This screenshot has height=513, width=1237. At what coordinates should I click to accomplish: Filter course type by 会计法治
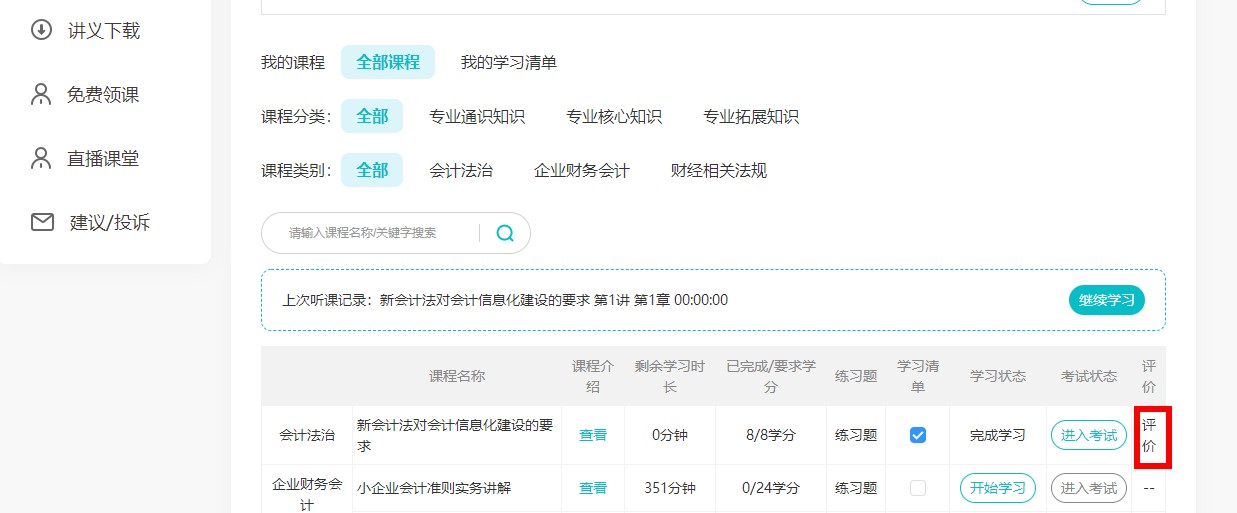461,170
